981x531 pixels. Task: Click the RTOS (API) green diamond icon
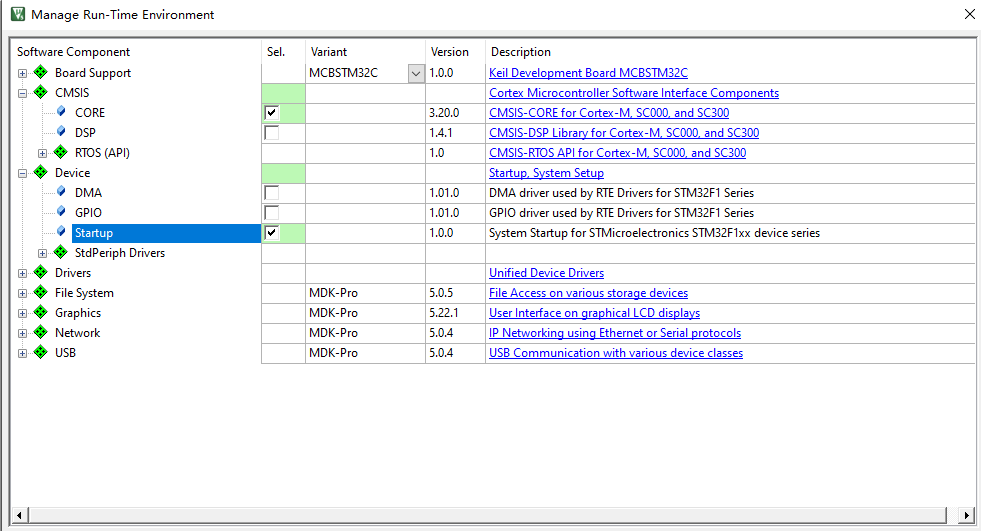[x=61, y=153]
